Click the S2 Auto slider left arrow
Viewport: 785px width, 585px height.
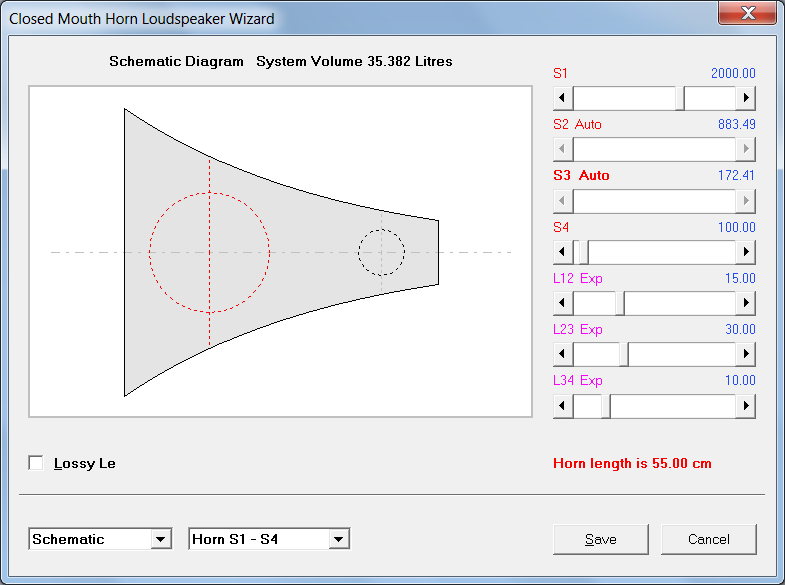[x=563, y=149]
